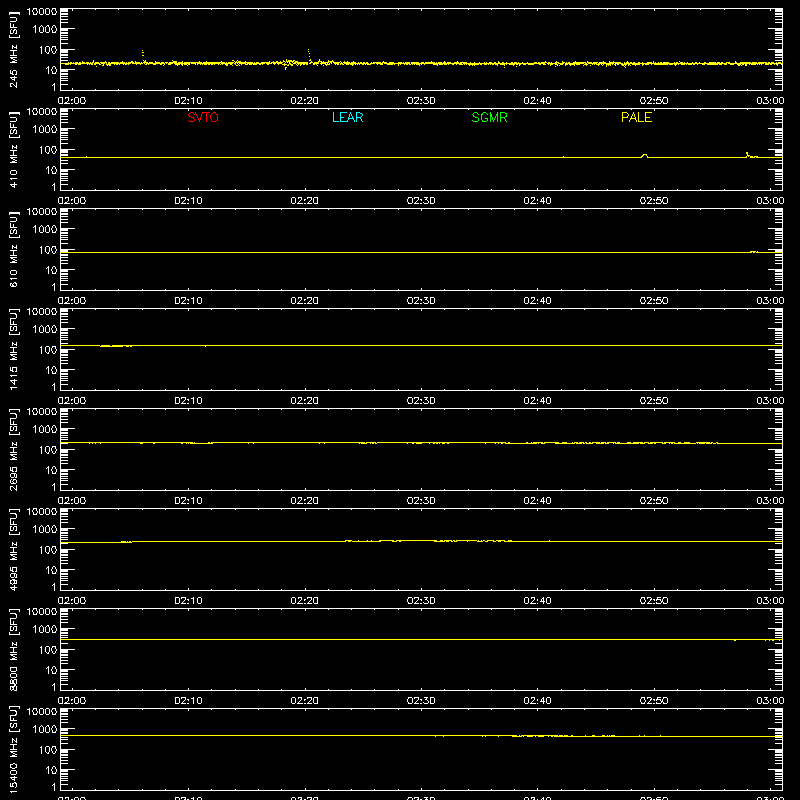Click 02:20 tick label under 610 MHz plot

305,301
